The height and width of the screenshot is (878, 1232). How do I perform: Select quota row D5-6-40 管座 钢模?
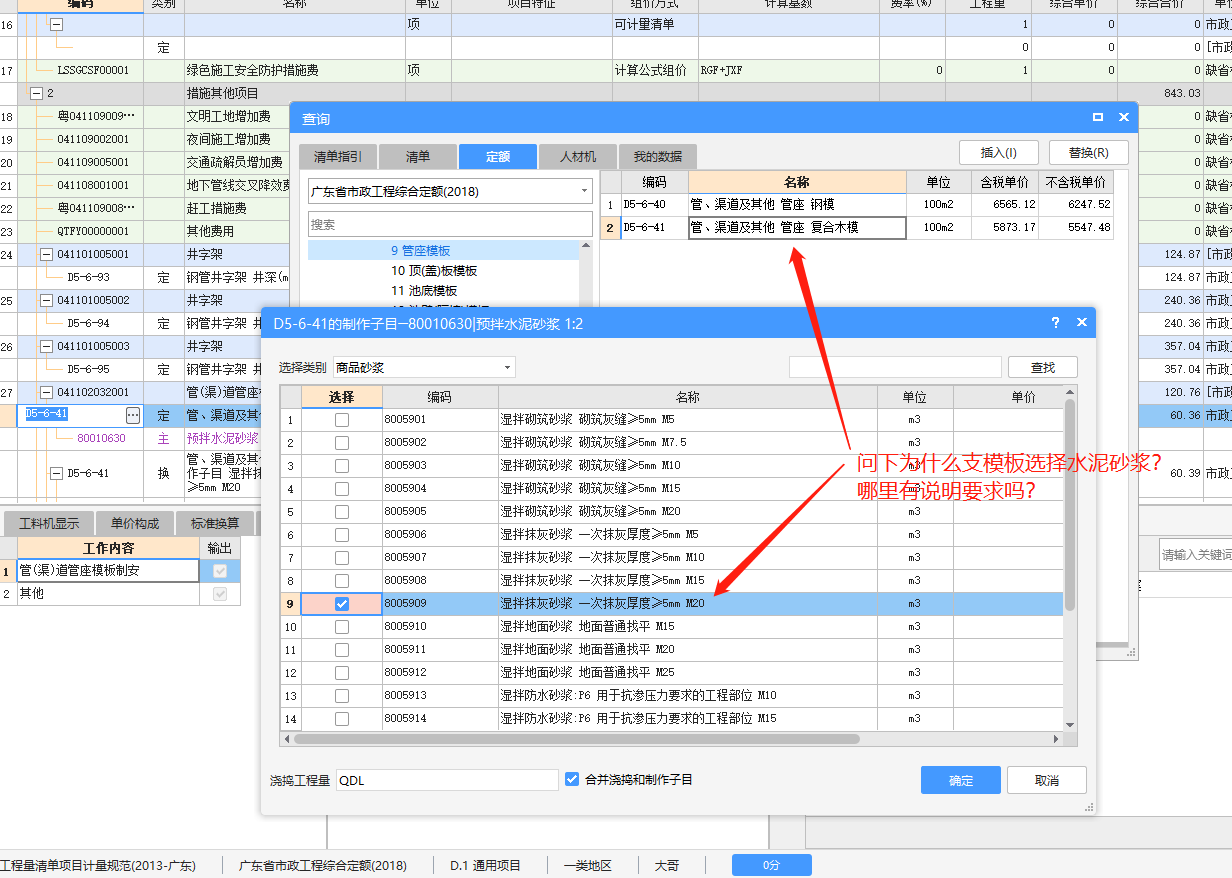click(x=857, y=204)
